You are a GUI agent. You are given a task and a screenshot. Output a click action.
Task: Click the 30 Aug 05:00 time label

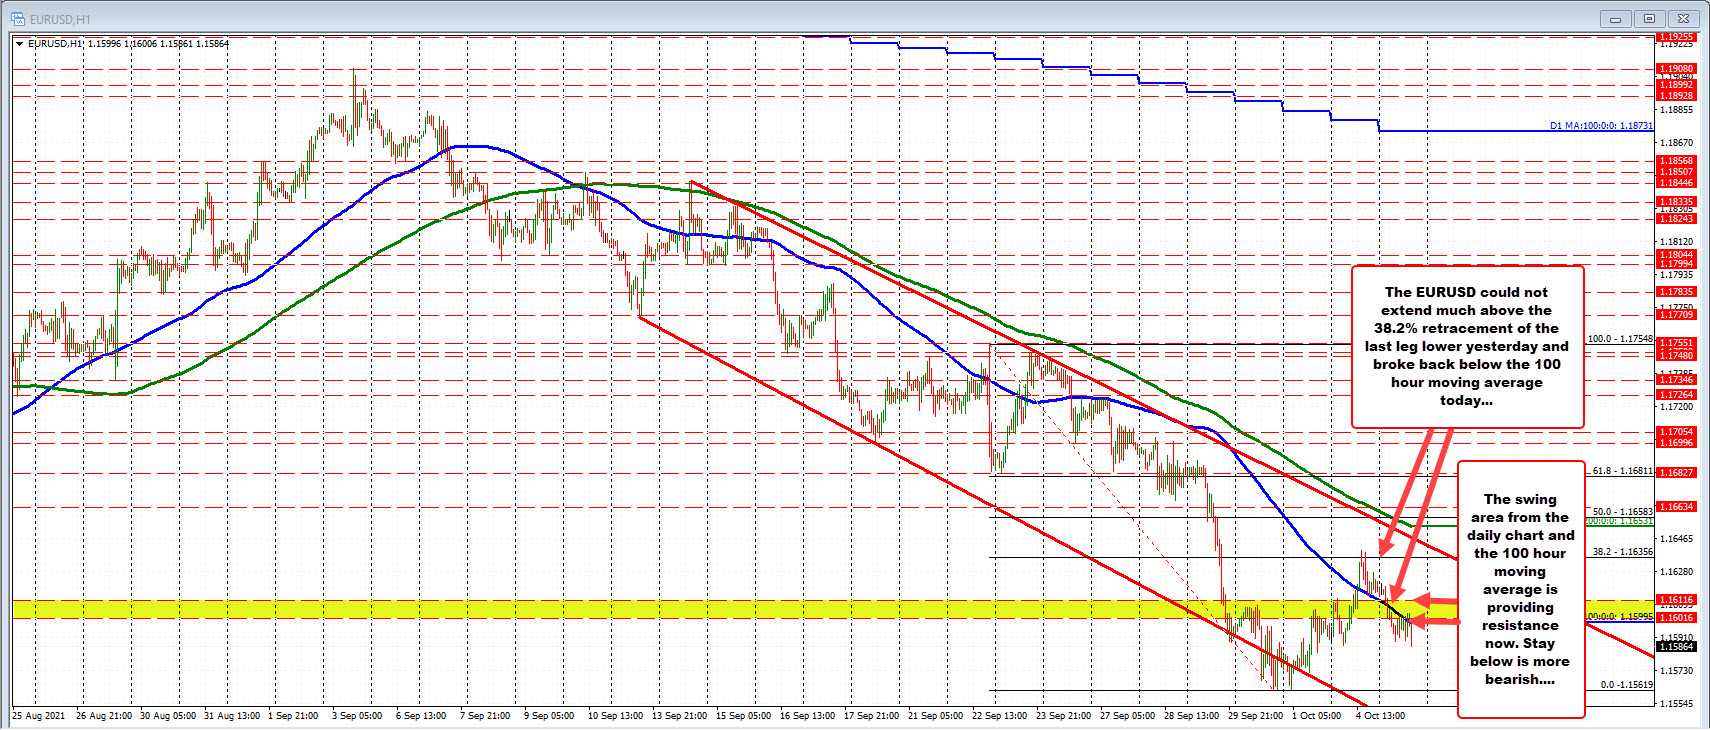point(168,716)
